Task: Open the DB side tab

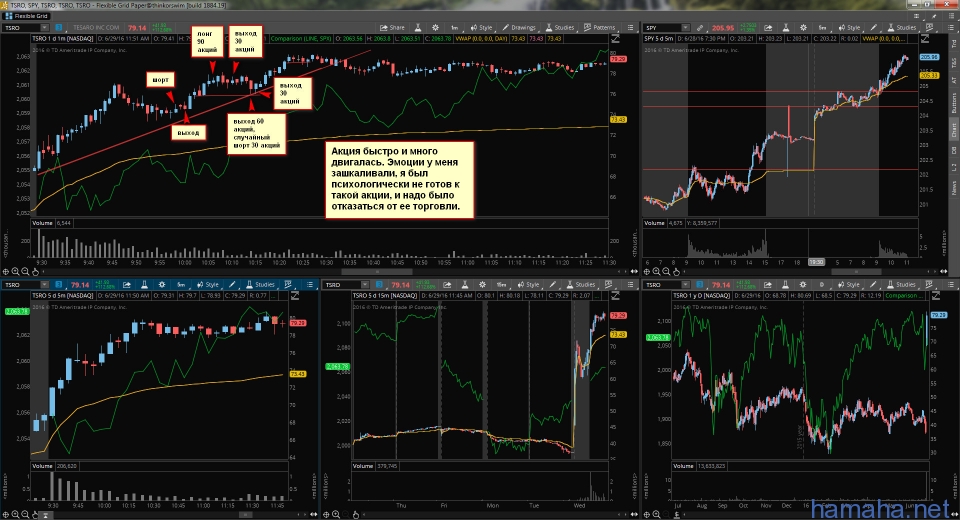Action: tap(954, 150)
